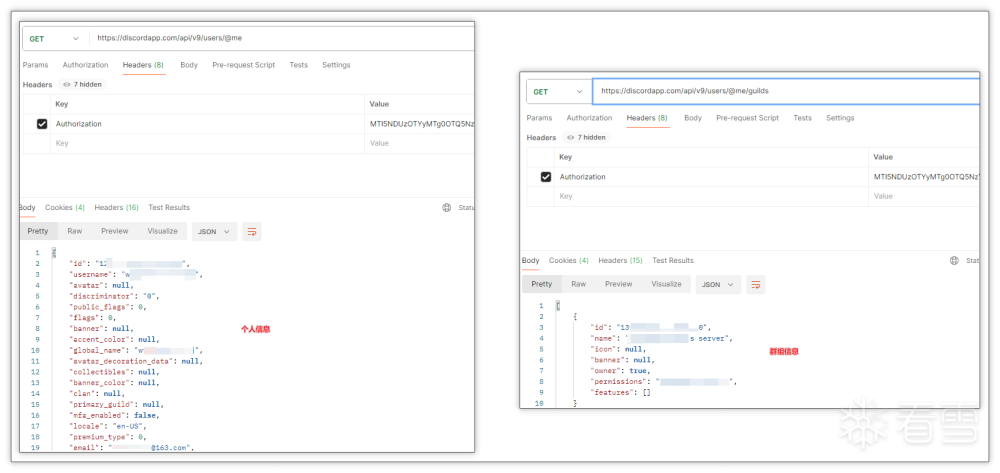Open Test Results tab in left window

tap(169, 208)
